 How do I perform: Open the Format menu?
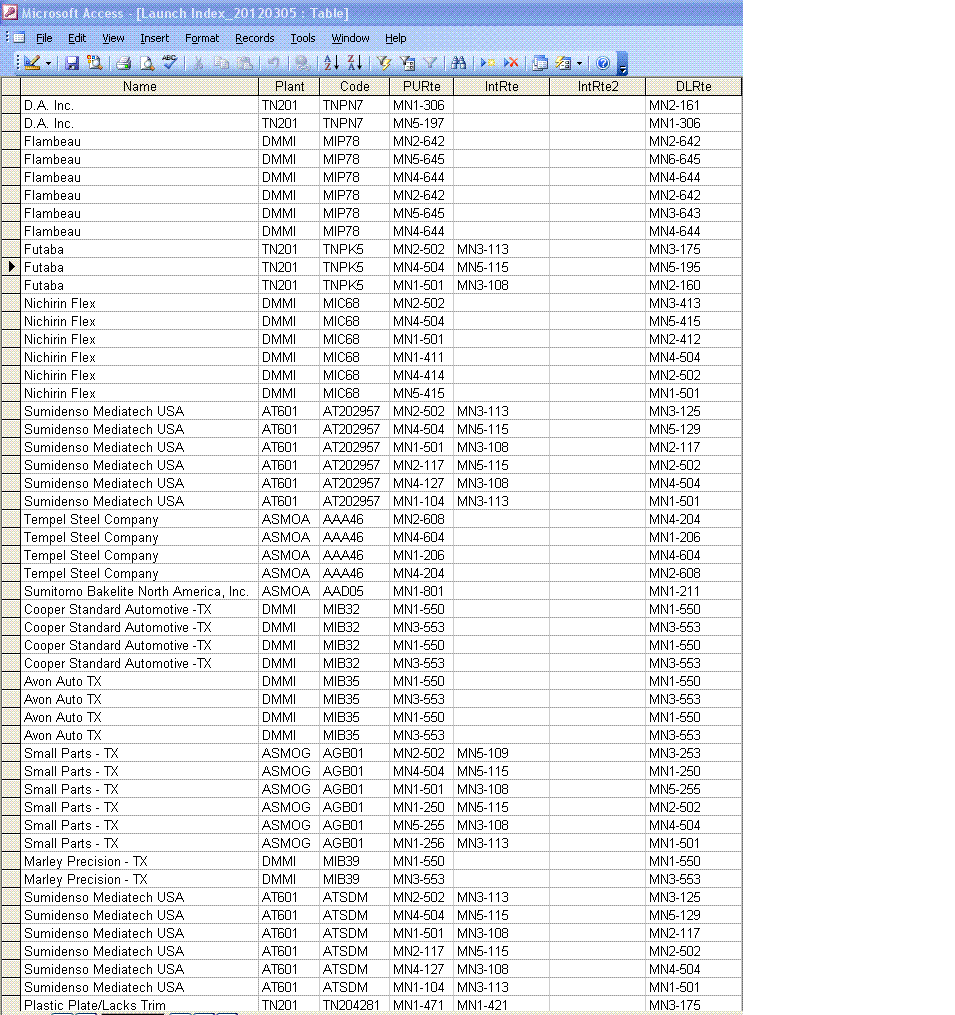coord(202,38)
